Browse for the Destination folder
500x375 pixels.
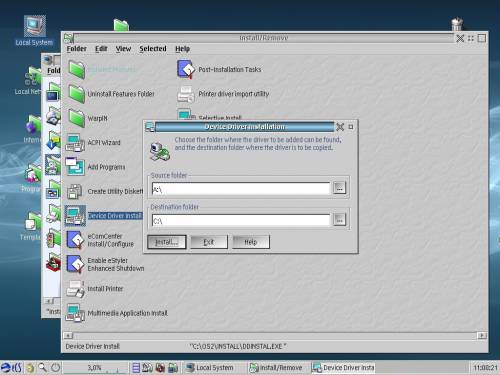pos(339,220)
